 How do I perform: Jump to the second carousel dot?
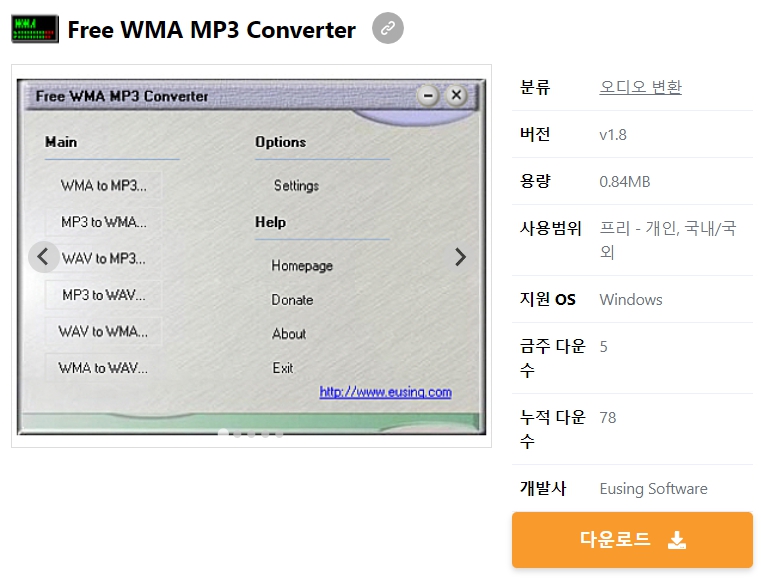click(x=237, y=434)
